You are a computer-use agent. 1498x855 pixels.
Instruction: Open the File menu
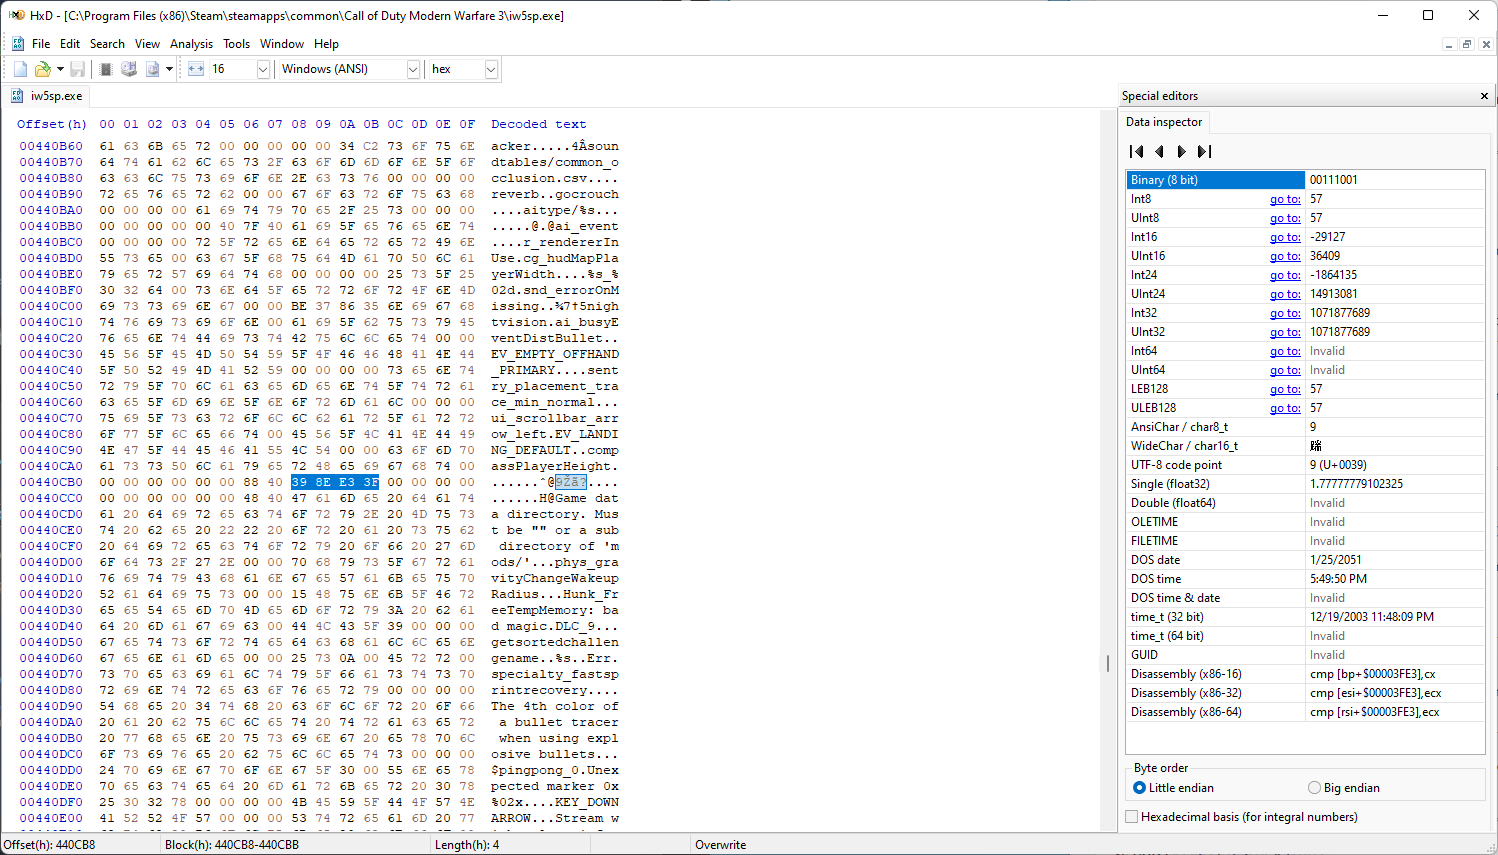pos(41,44)
